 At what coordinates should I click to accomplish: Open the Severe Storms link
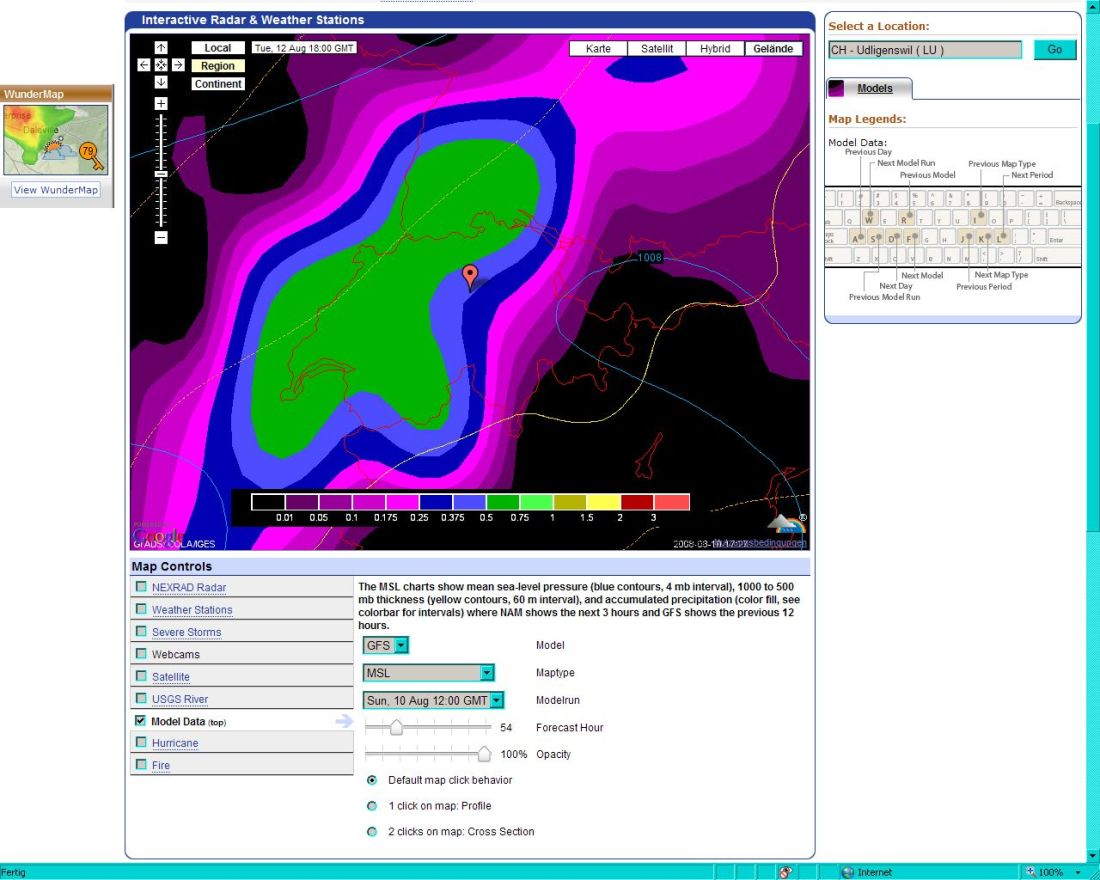click(186, 632)
